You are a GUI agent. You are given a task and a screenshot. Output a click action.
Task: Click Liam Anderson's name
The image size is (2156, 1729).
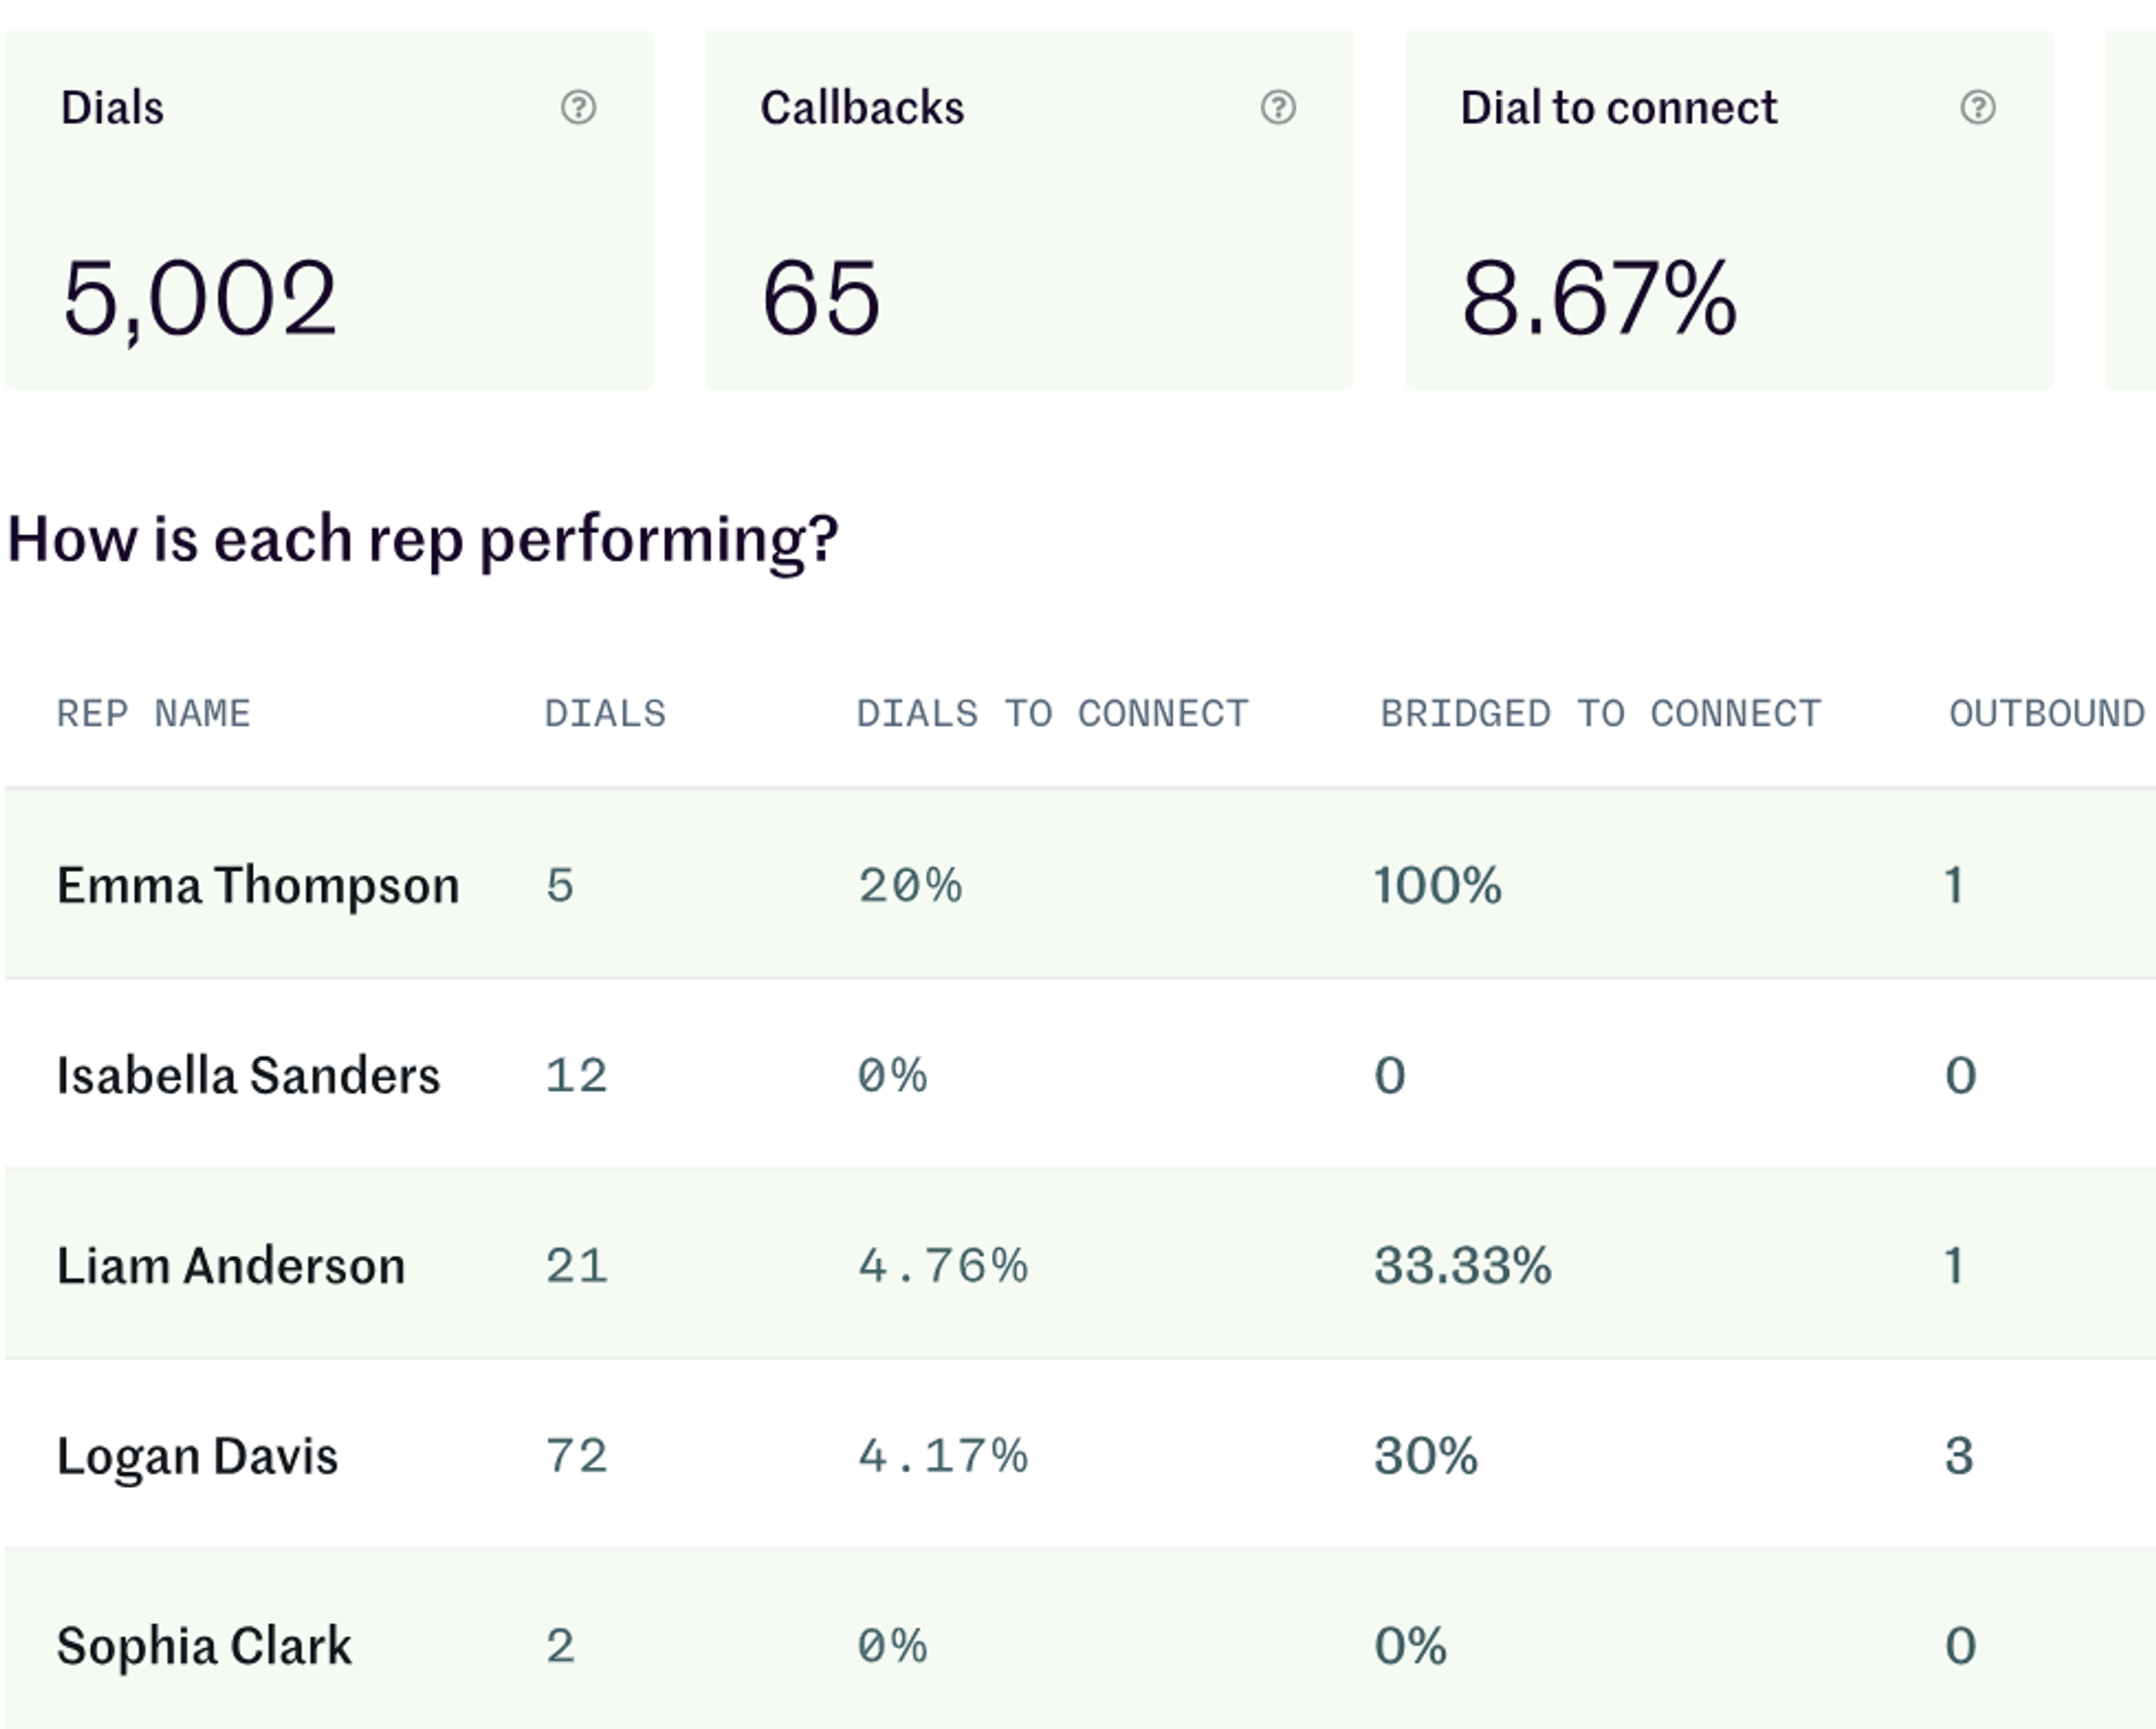(x=231, y=1266)
